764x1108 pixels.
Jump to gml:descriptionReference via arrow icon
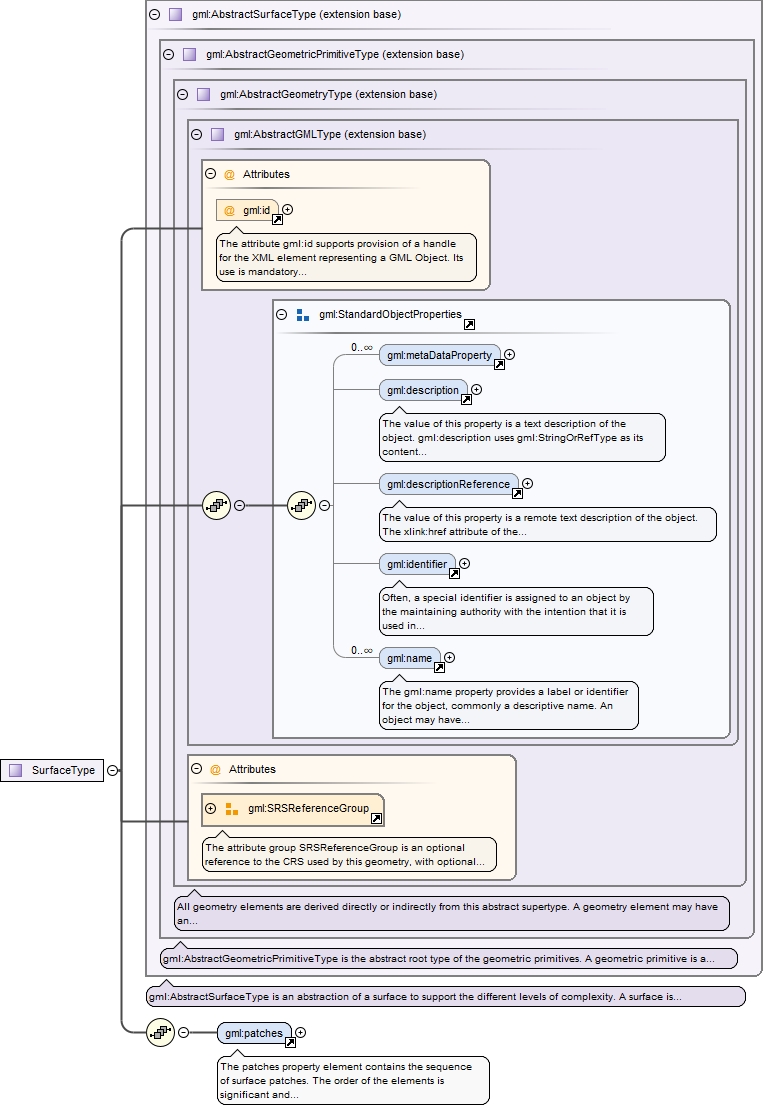[x=517, y=493]
